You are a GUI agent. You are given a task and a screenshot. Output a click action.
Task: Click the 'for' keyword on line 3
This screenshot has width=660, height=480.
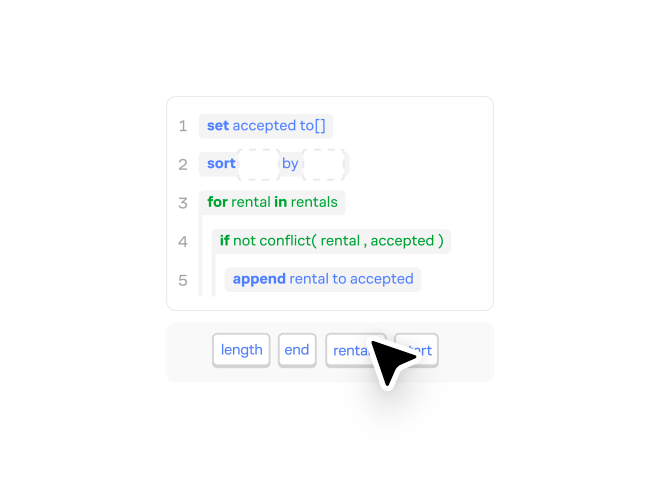point(217,202)
